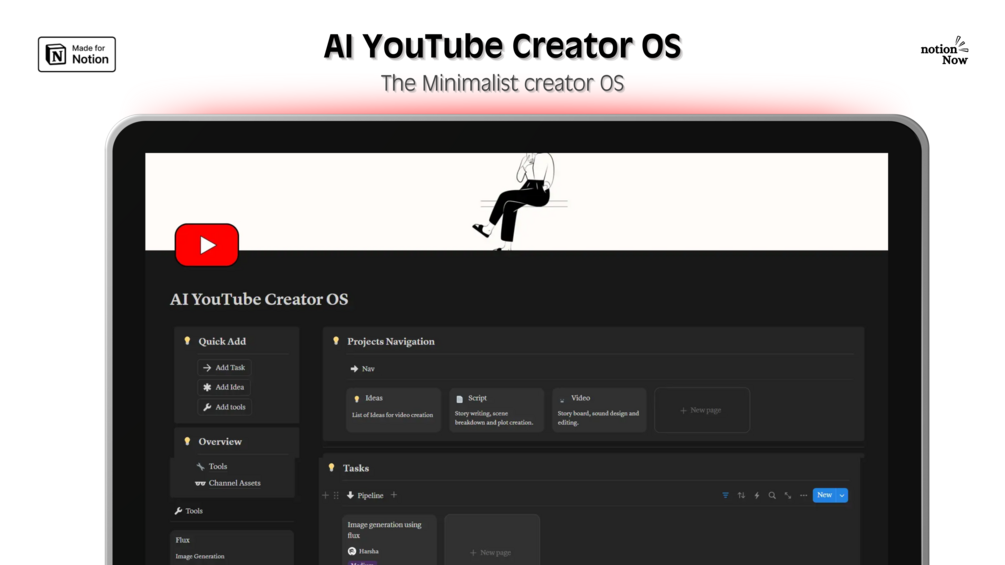
Task: Click the document icon on Script card
Action: click(x=460, y=398)
